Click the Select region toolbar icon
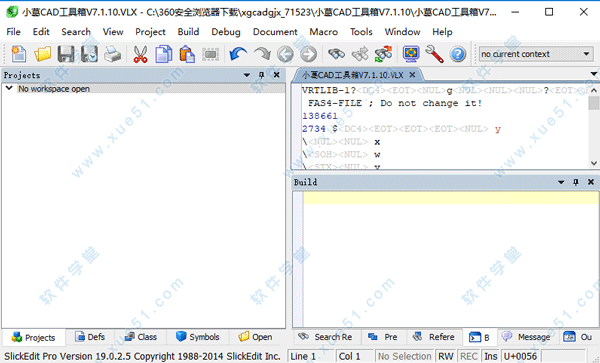This screenshot has width=600, height=363. (x=210, y=54)
